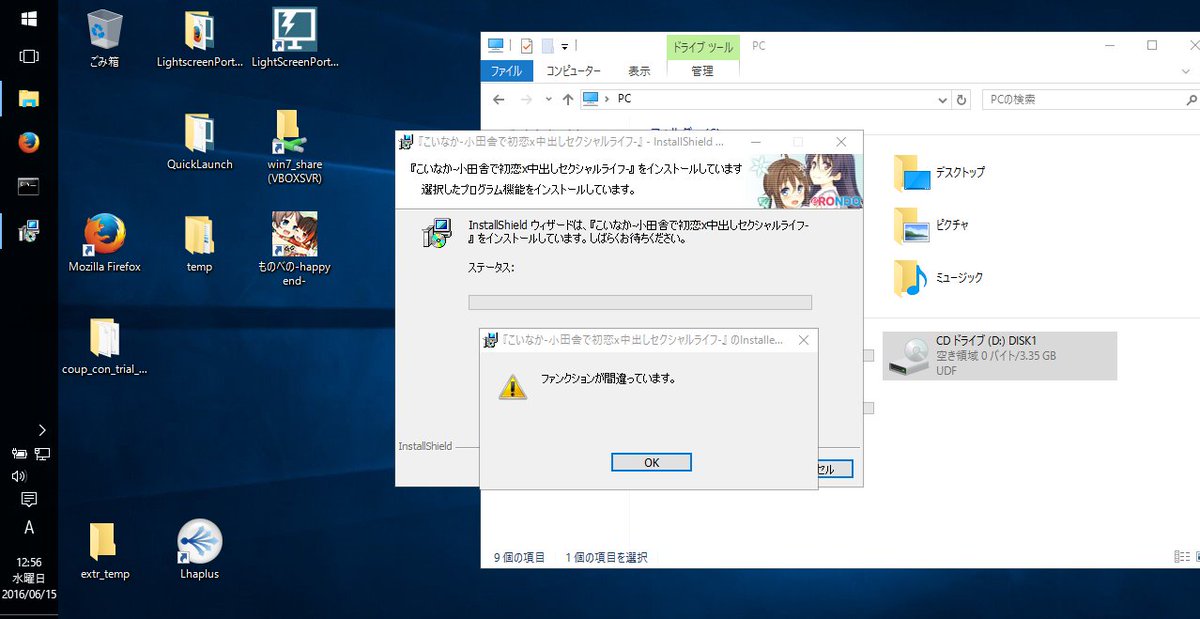The height and width of the screenshot is (619, 1200).
Task: Select CD ドライブ (D:) DISK1
Action: [x=1000, y=356]
